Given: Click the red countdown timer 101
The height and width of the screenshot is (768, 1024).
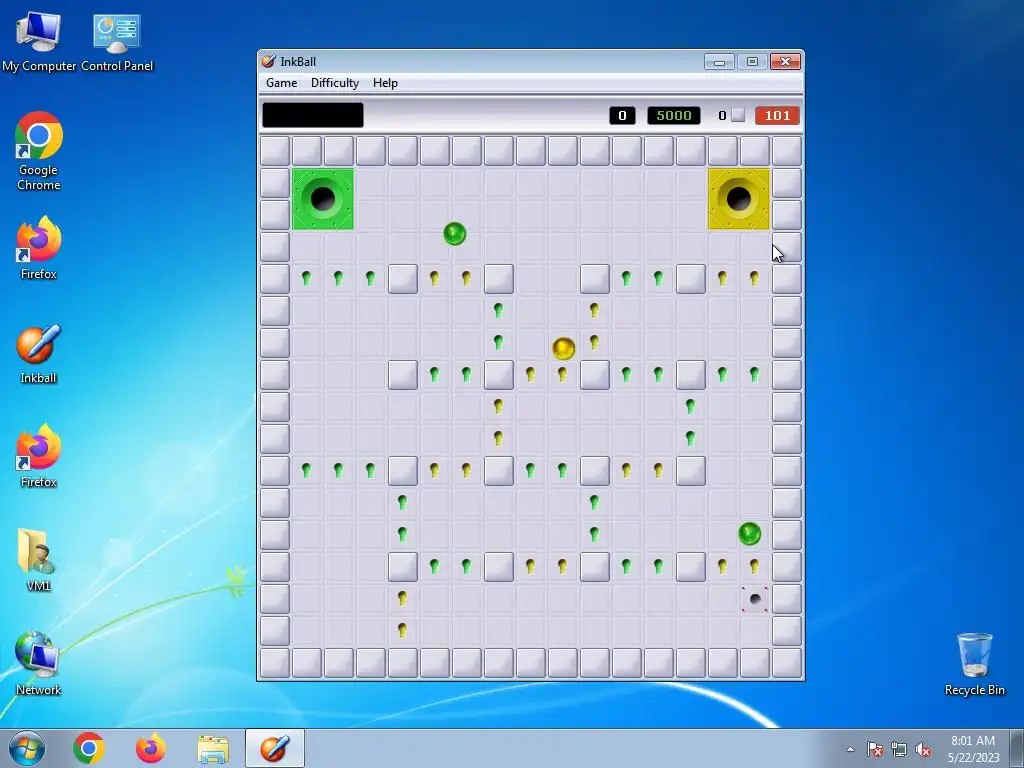Looking at the screenshot, I should click(x=777, y=116).
